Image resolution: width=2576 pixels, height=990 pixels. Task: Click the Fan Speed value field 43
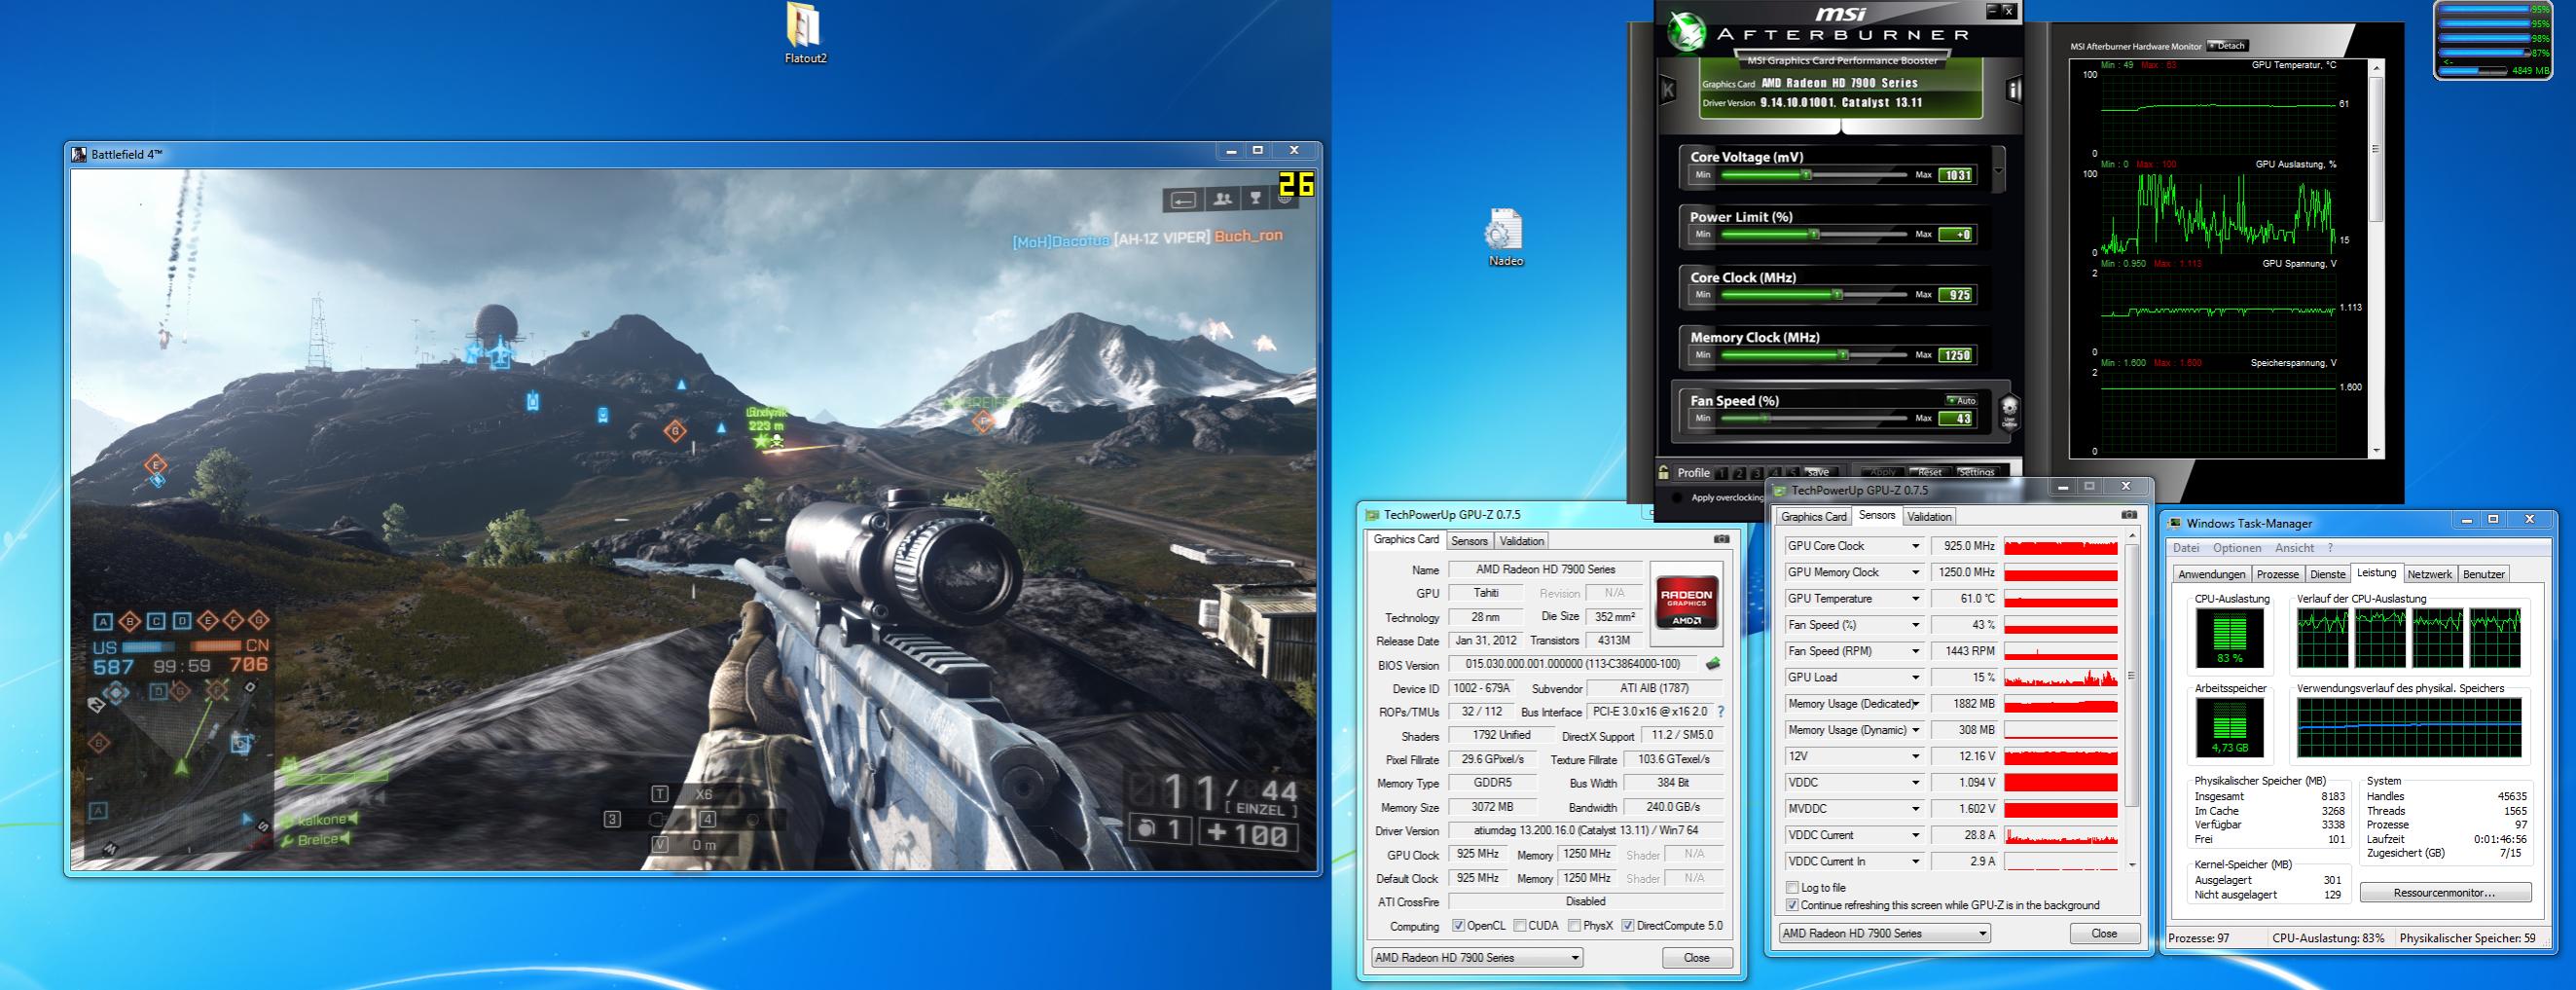coord(1956,418)
